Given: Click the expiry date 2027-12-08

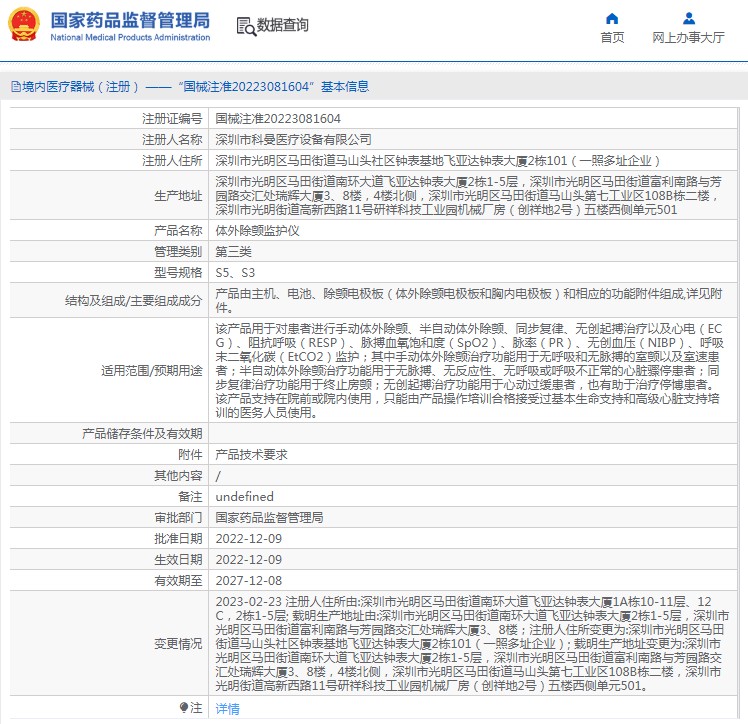Looking at the screenshot, I should pyautogui.click(x=249, y=580).
